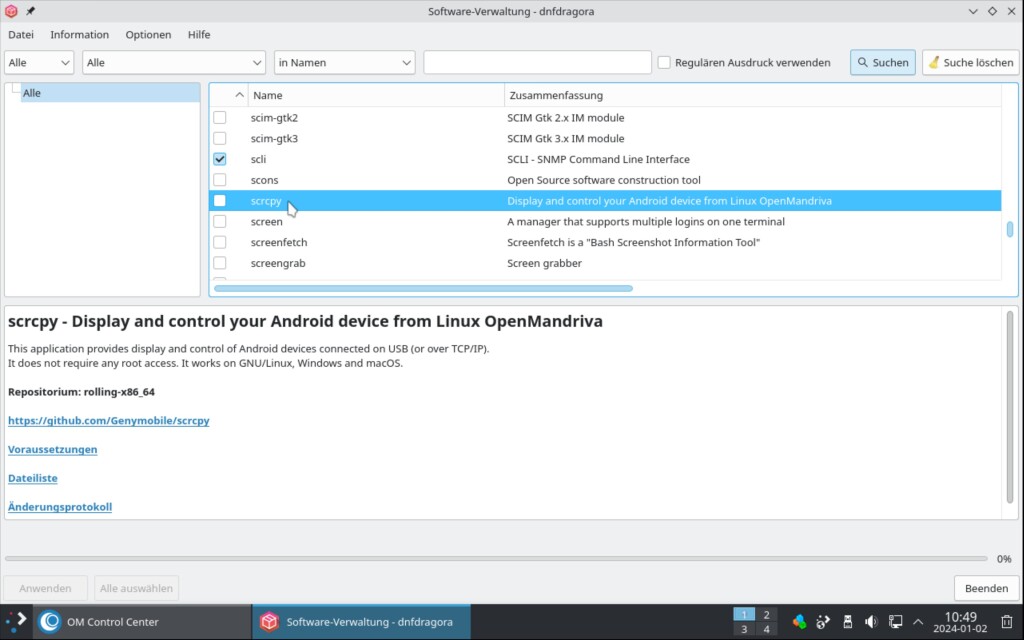Open the removable devices tray icon
The width and height of the screenshot is (1024, 640).
coord(848,622)
